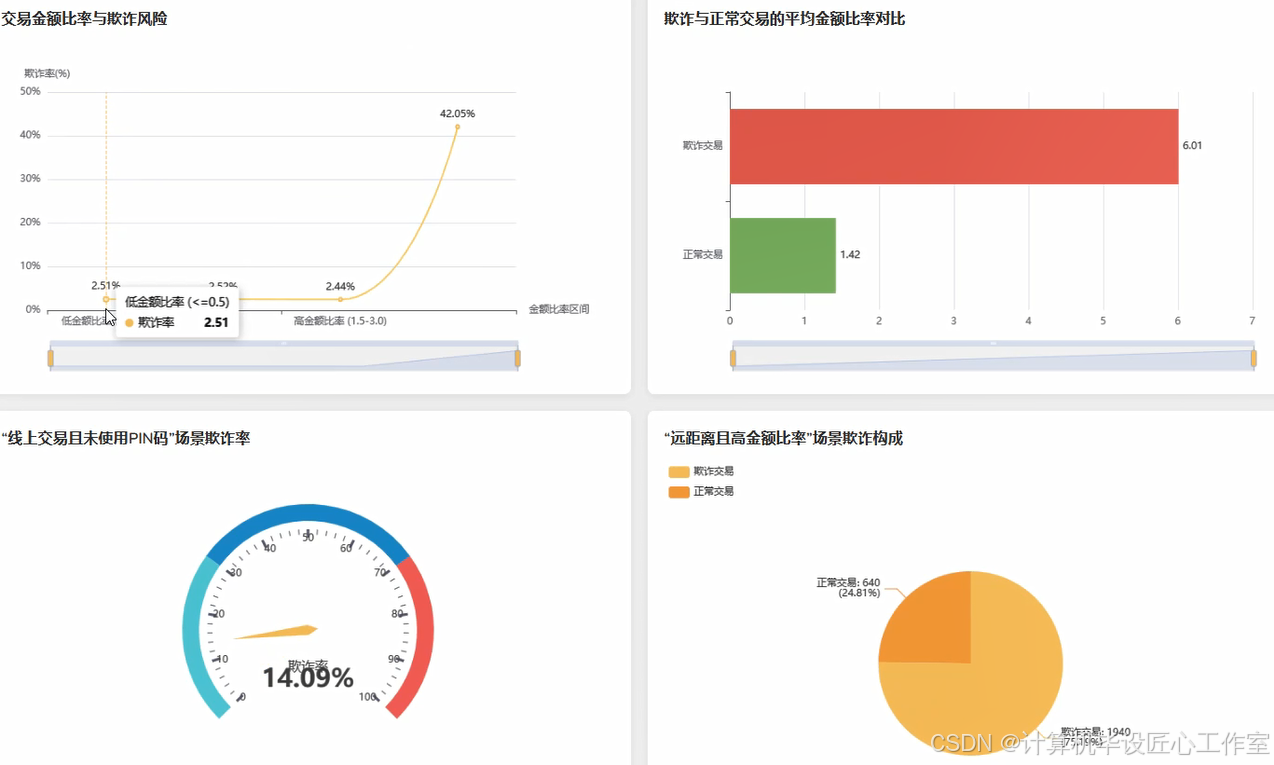
Task: Click the line chart zoom slider track
Action: tap(284, 358)
